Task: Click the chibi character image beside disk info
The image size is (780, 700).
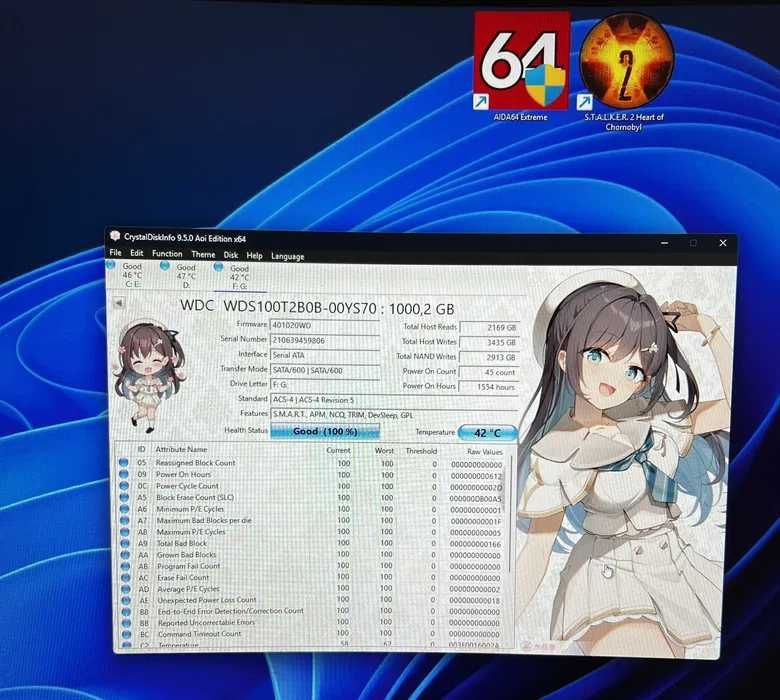Action: point(148,375)
